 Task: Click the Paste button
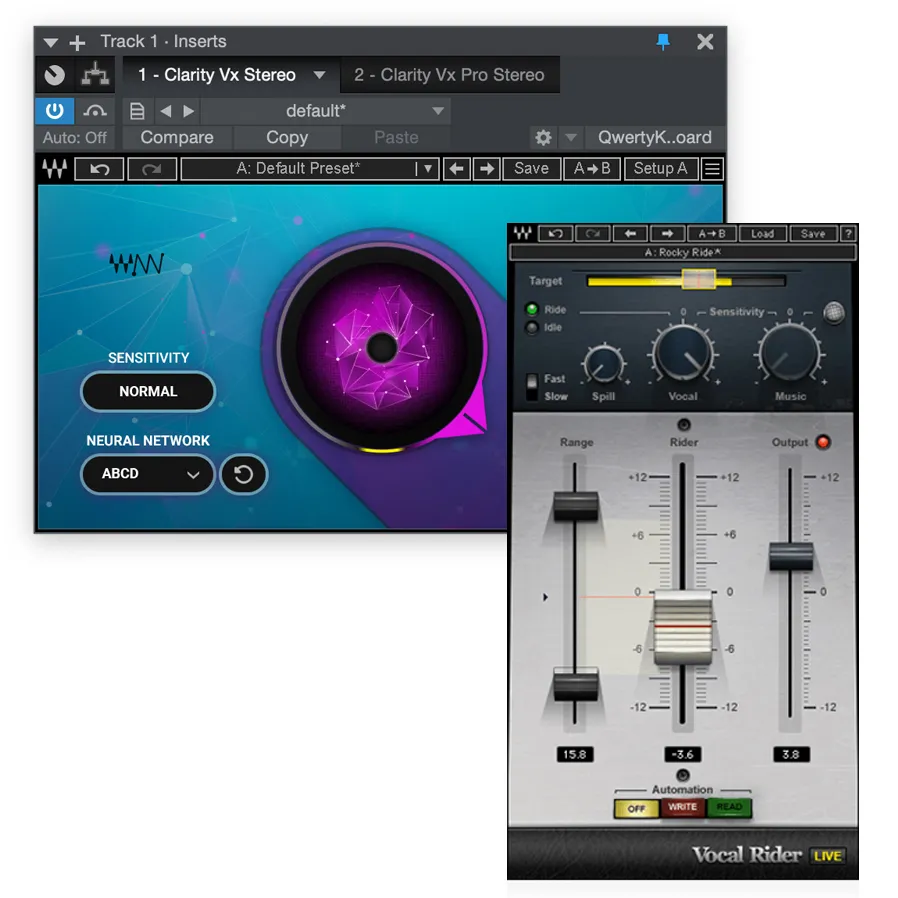(396, 137)
